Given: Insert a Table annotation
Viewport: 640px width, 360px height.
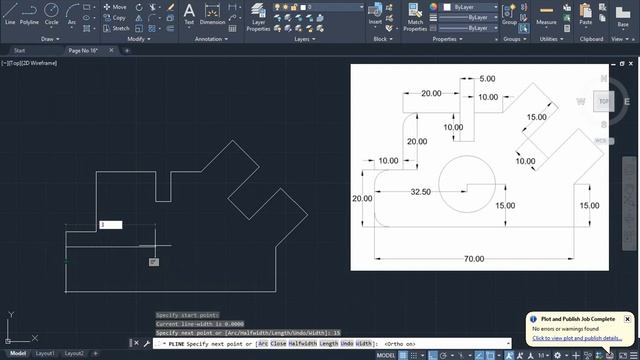Looking at the screenshot, I should coord(232,29).
